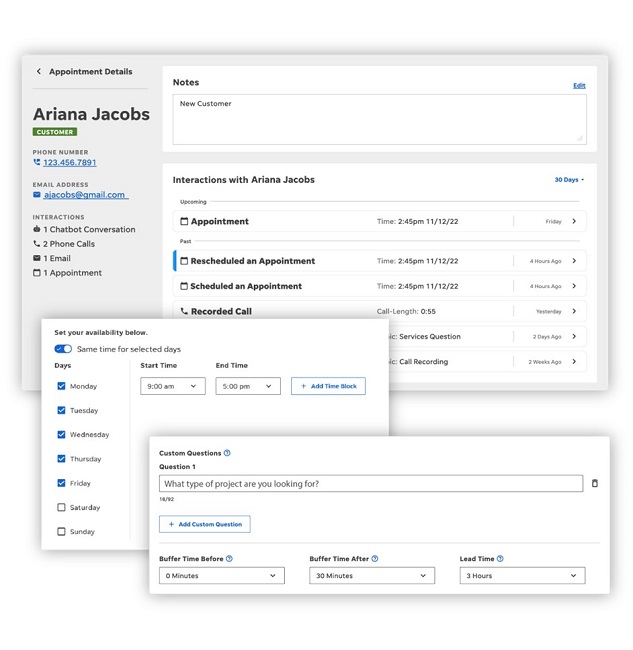The width and height of the screenshot is (633, 650).
Task: Click the calendar icon of Scheduled an Appointment
Action: tap(184, 286)
